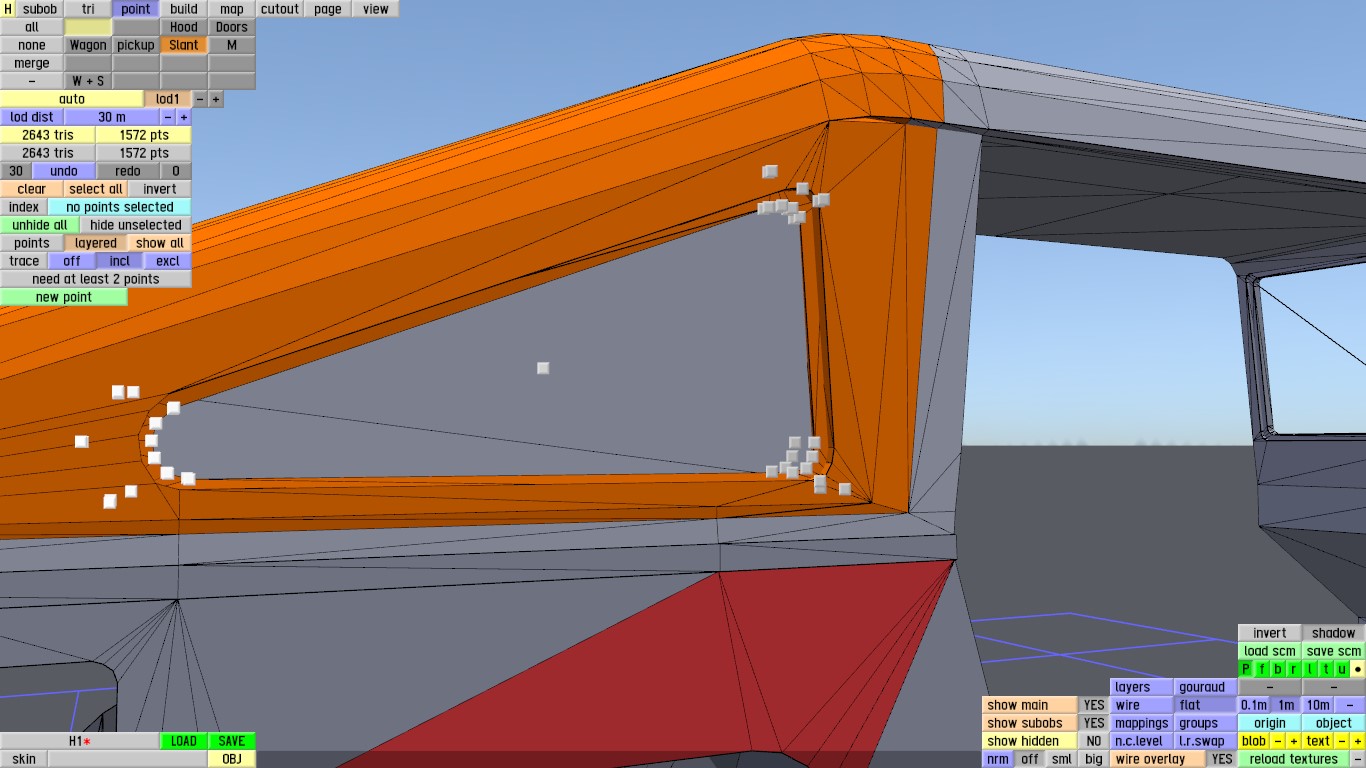Set trace mode to excl
Screen dimensions: 1366x768
pos(168,261)
